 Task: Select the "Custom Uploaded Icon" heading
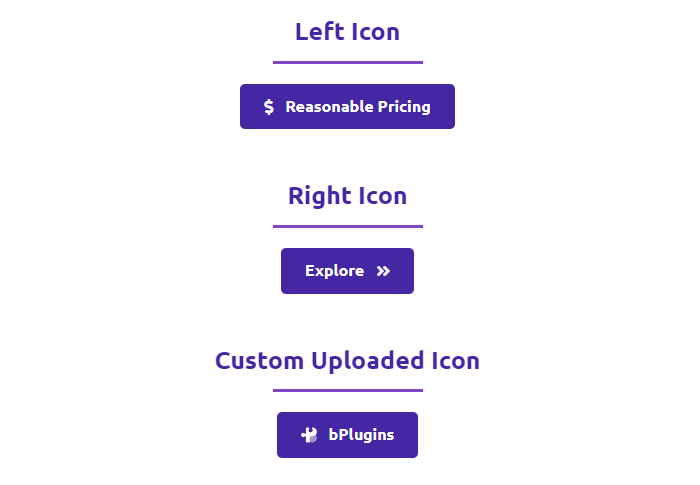click(347, 360)
